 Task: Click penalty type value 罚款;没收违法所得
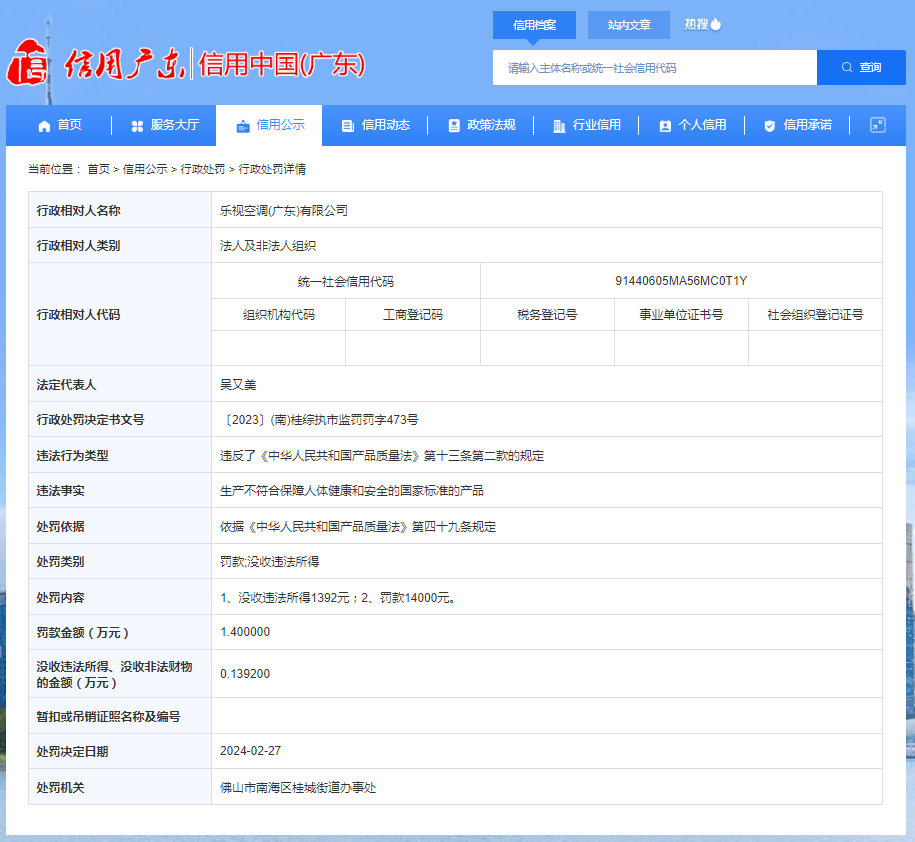[x=270, y=562]
